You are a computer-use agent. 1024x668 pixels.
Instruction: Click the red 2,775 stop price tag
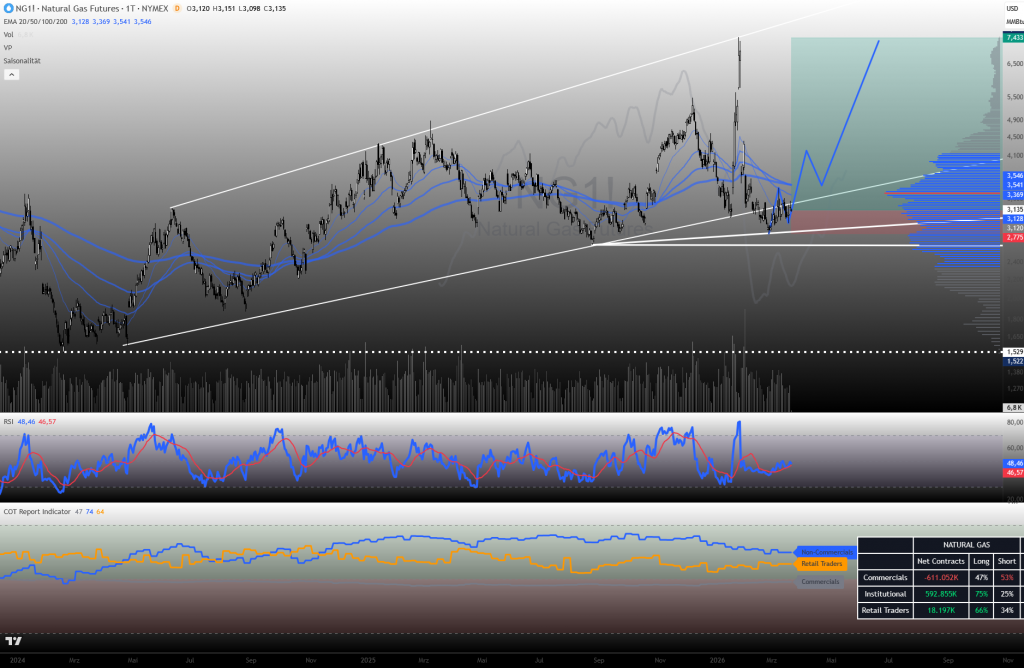(1011, 237)
